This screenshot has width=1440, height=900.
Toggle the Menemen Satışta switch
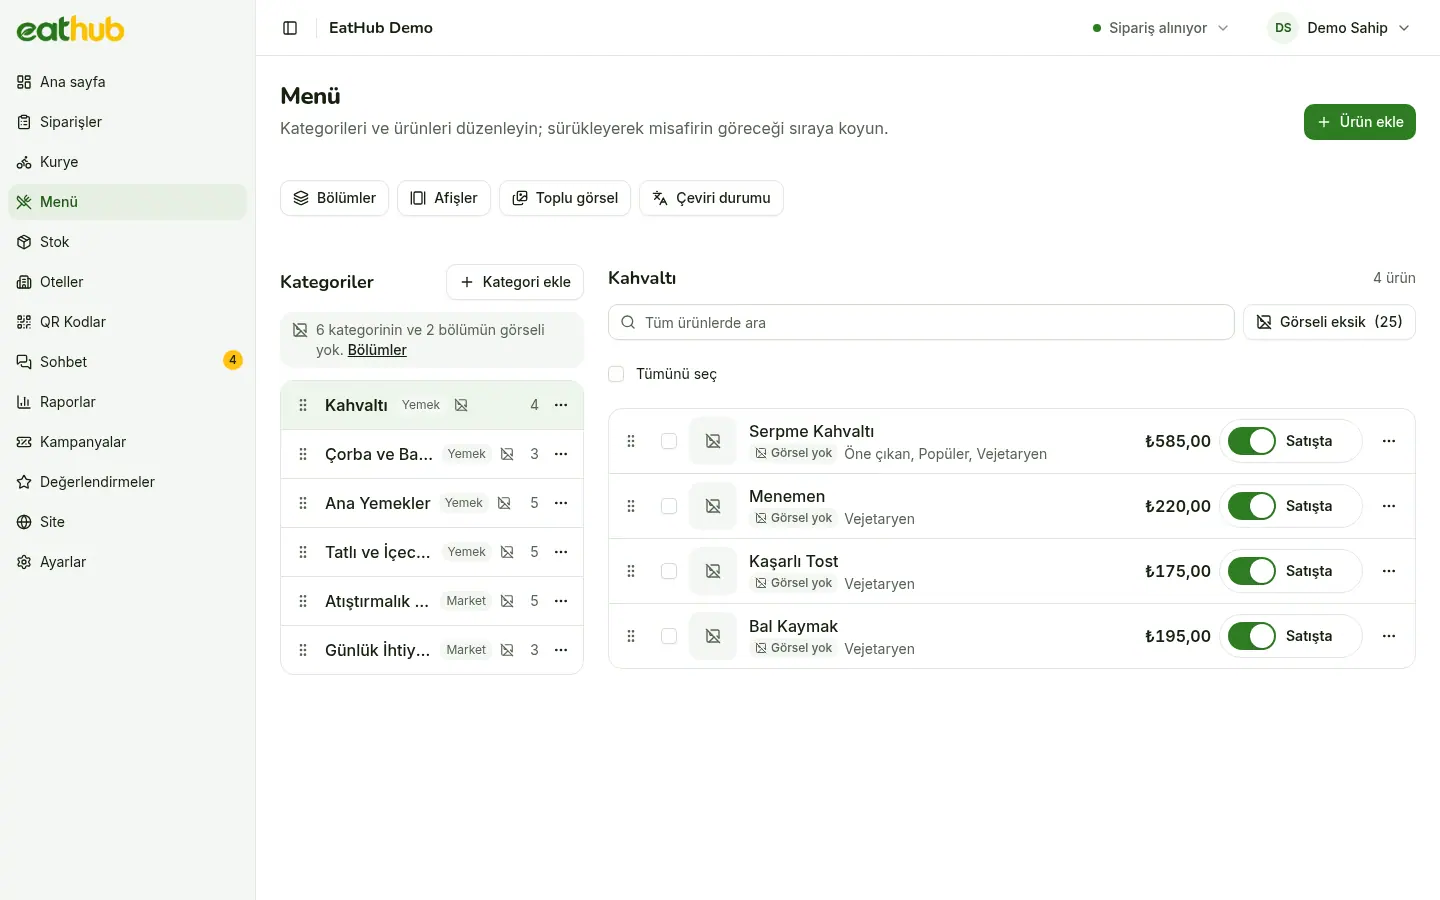[x=1251, y=506]
